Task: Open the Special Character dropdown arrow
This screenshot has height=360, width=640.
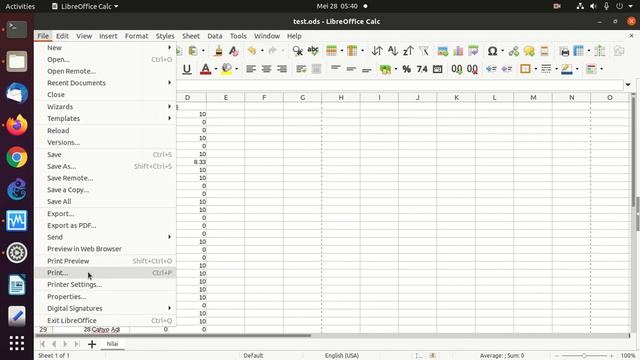Action: (x=502, y=51)
